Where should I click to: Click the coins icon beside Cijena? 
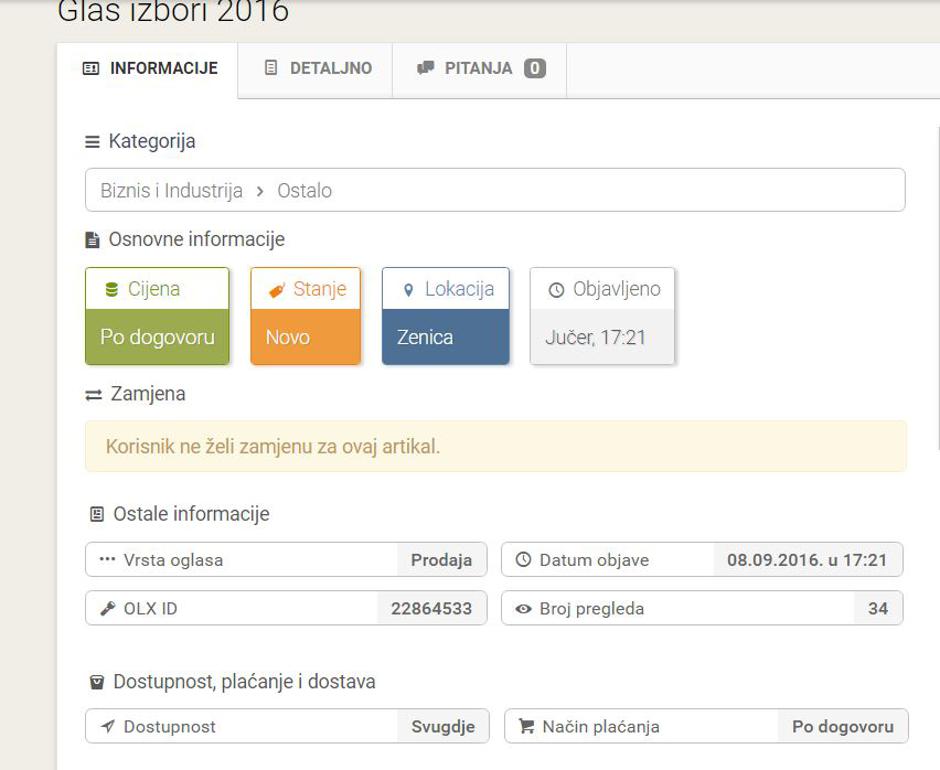pyautogui.click(x=112, y=290)
